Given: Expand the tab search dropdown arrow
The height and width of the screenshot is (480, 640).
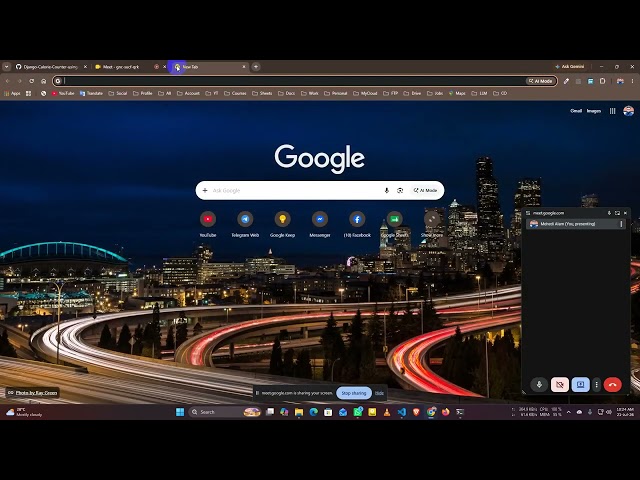Looking at the screenshot, I should [7, 67].
